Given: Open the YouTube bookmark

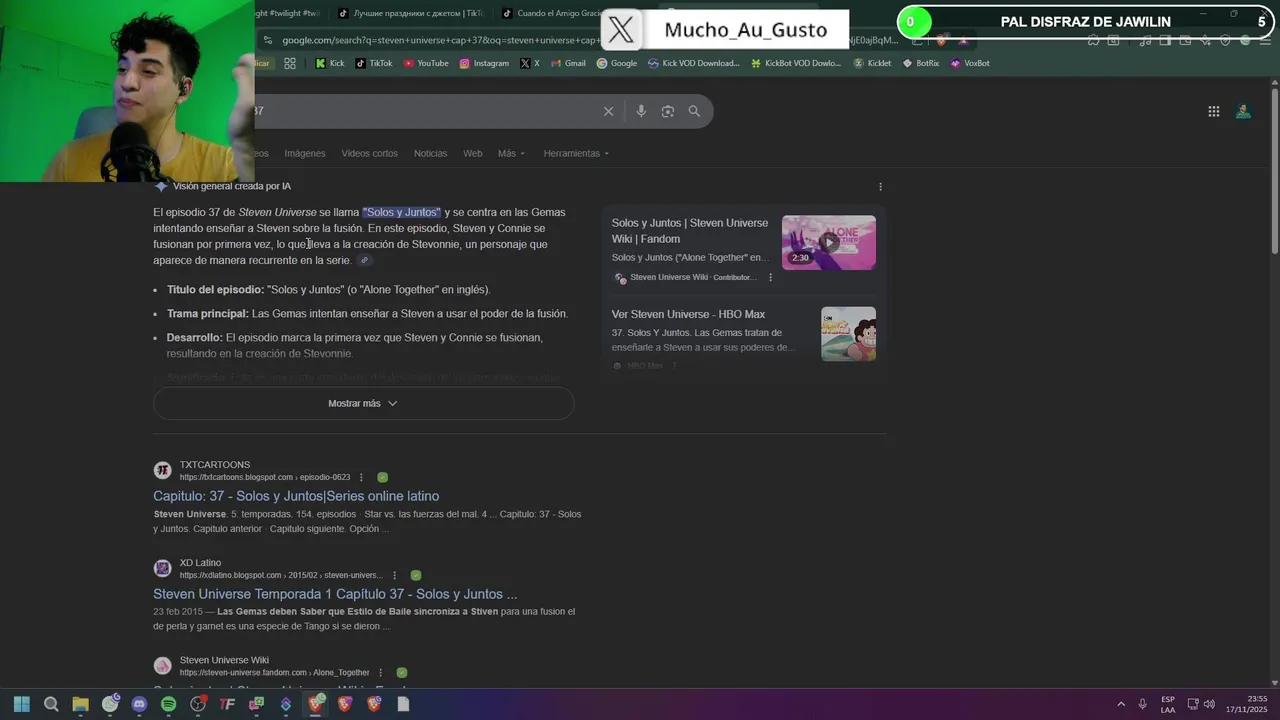Looking at the screenshot, I should (426, 63).
